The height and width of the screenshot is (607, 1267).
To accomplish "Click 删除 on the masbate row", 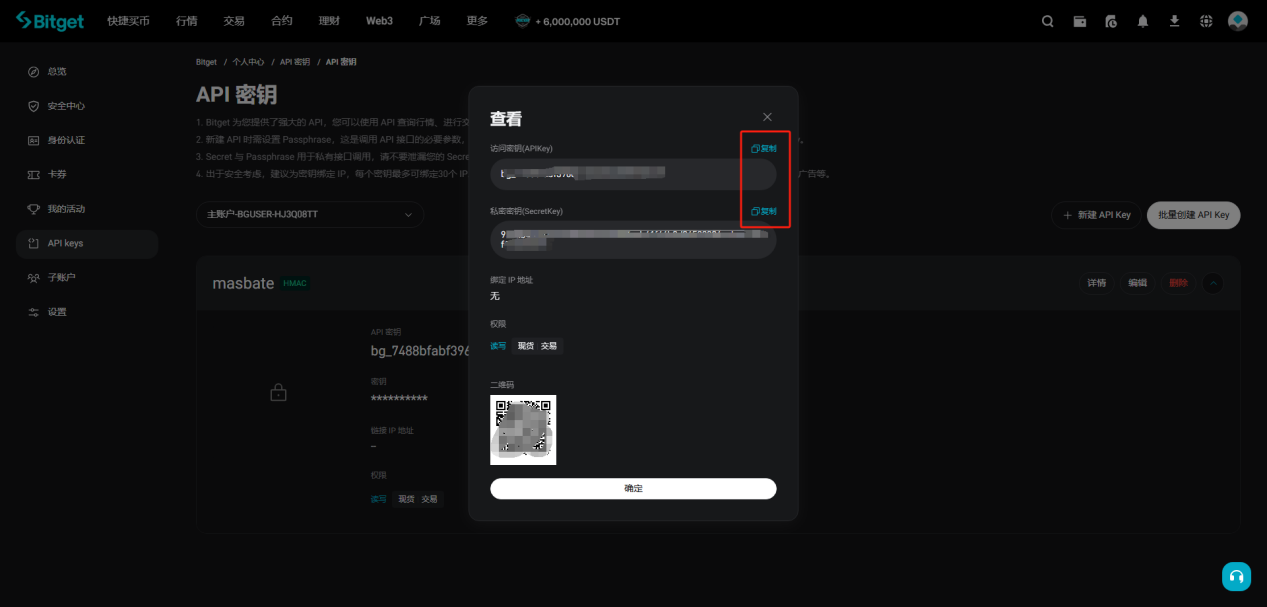I will (1179, 283).
